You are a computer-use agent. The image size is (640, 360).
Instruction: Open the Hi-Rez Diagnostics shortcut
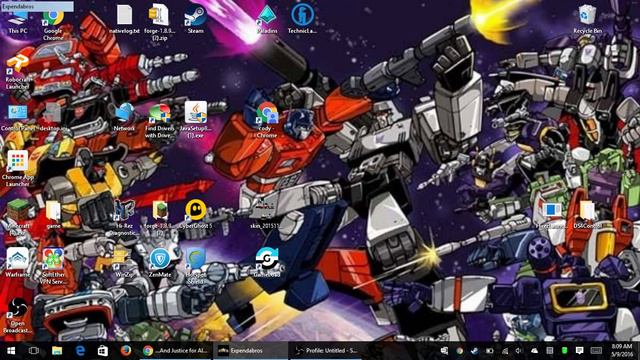124,218
